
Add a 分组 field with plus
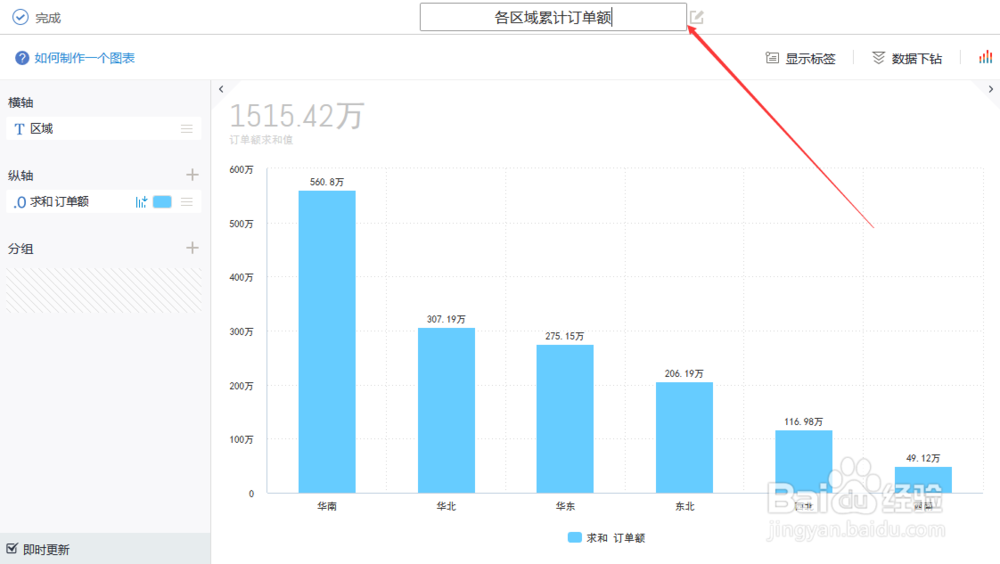192,248
